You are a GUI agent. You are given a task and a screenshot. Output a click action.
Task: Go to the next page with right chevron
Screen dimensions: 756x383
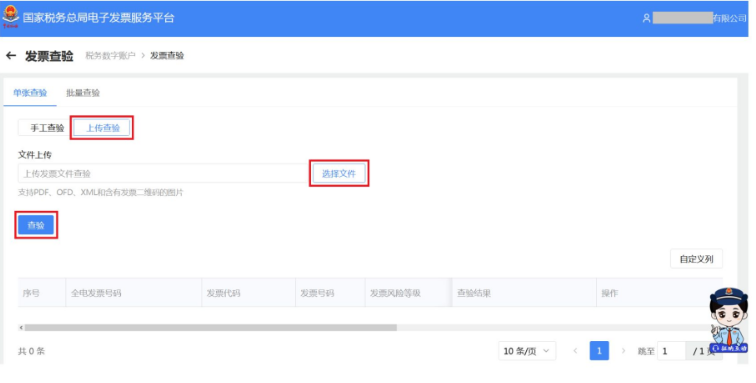tap(623, 351)
